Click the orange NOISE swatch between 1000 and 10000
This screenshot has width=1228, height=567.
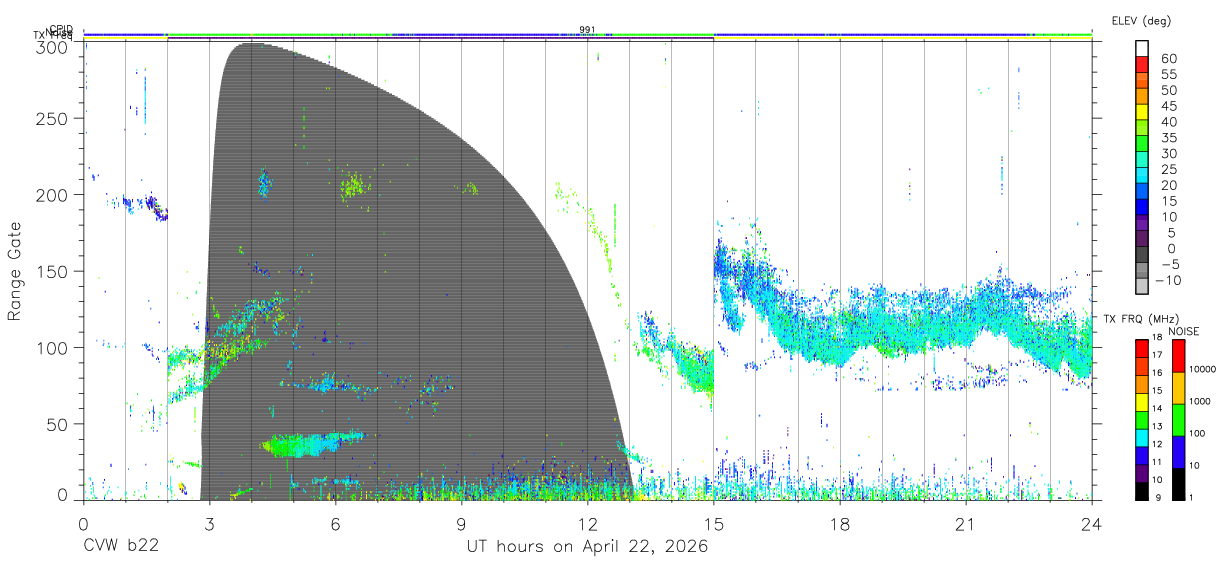[x=1179, y=387]
